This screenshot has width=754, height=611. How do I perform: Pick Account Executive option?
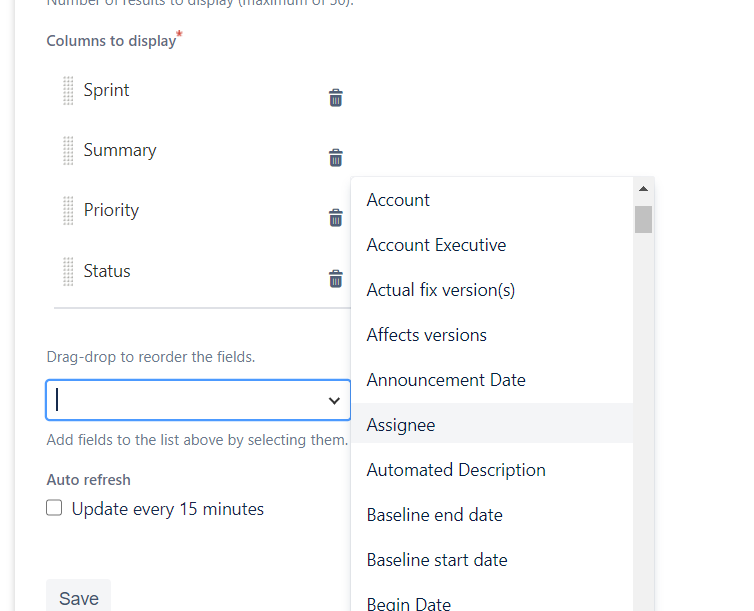tap(436, 245)
